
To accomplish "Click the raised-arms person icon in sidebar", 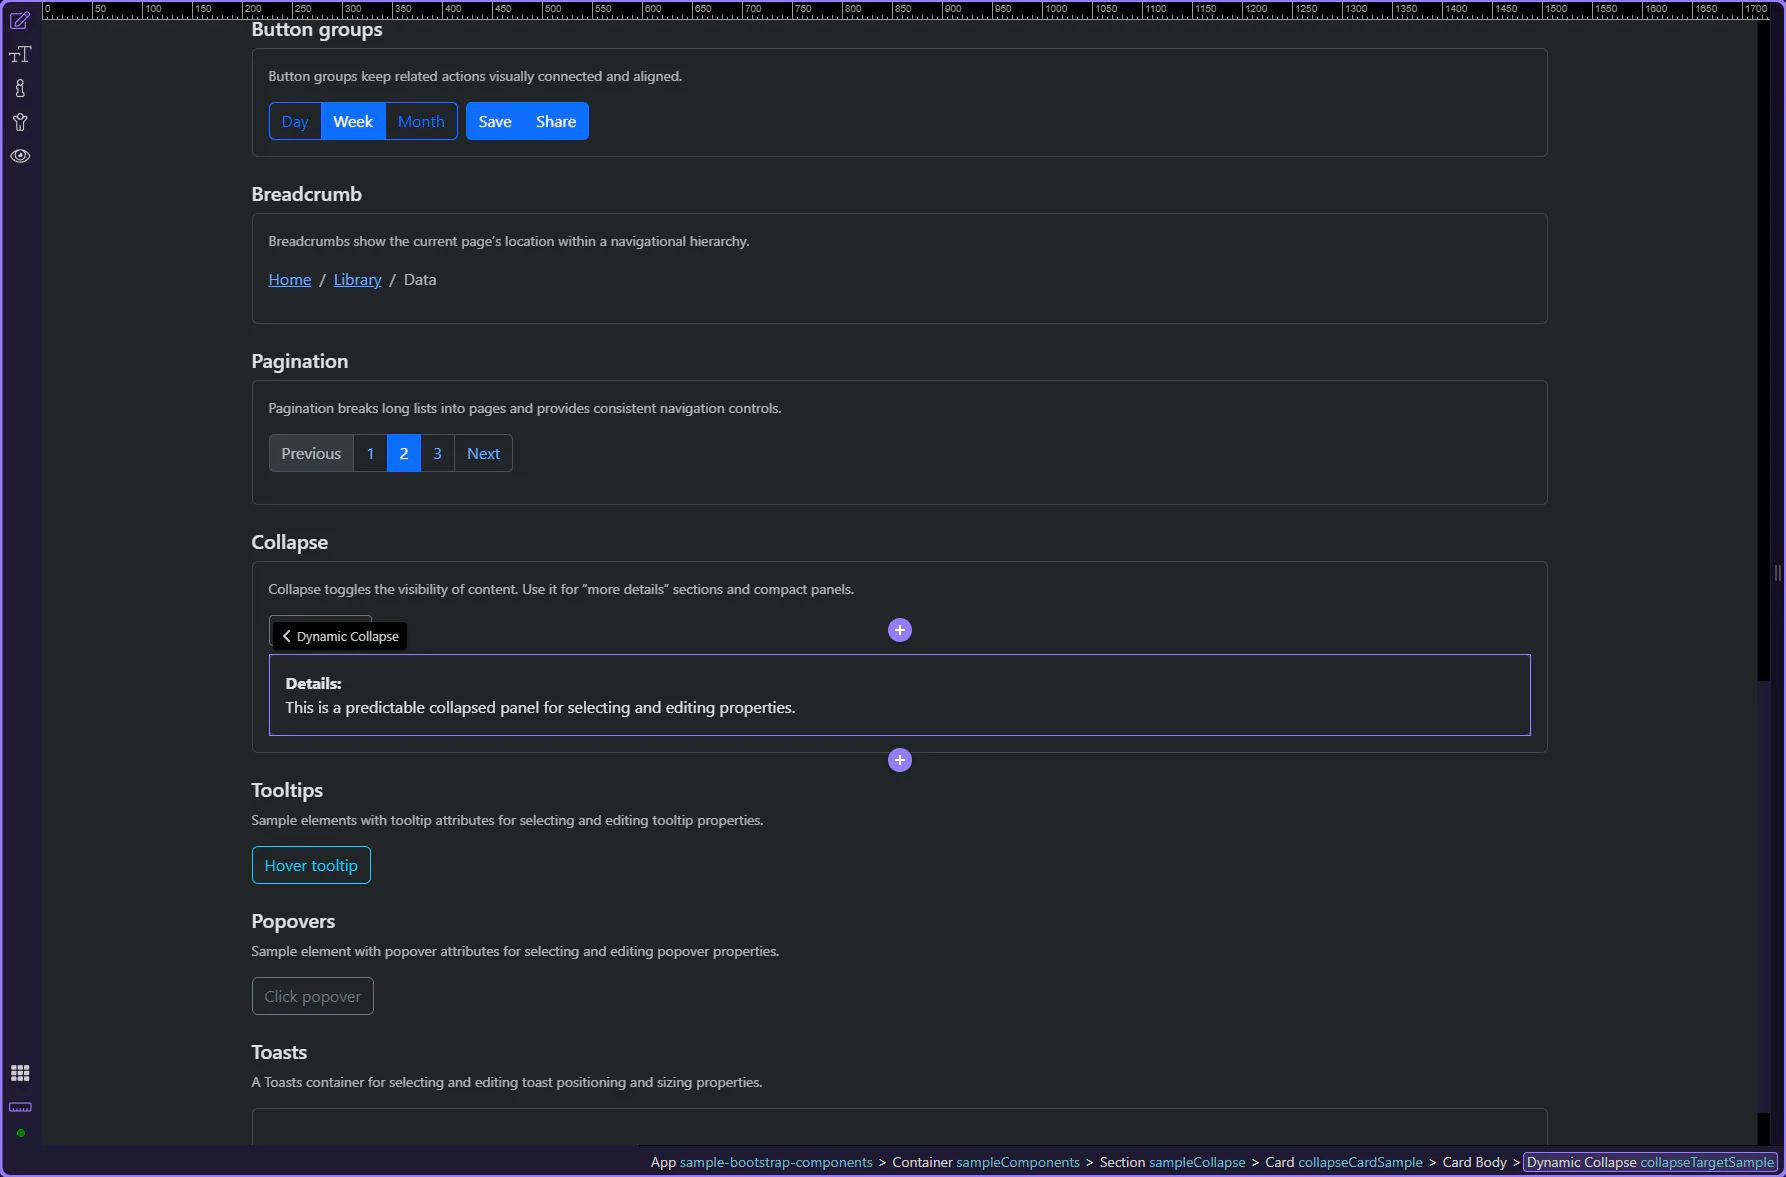I will (x=20, y=123).
